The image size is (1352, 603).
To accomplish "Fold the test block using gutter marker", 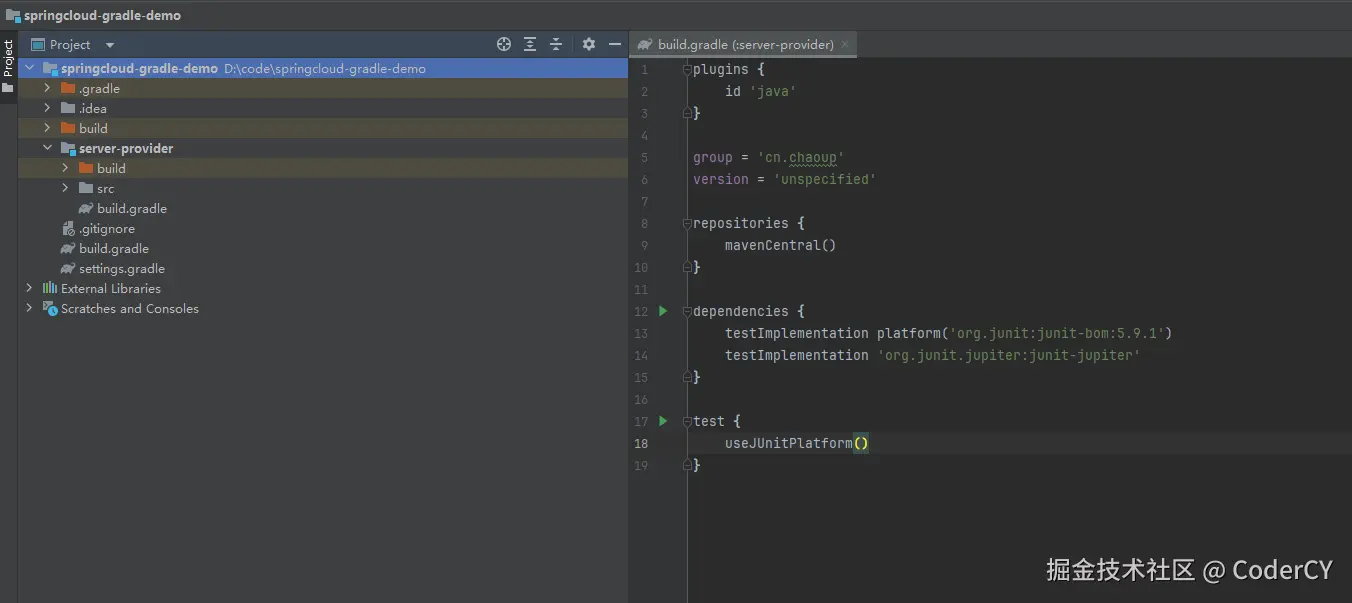I will click(687, 421).
